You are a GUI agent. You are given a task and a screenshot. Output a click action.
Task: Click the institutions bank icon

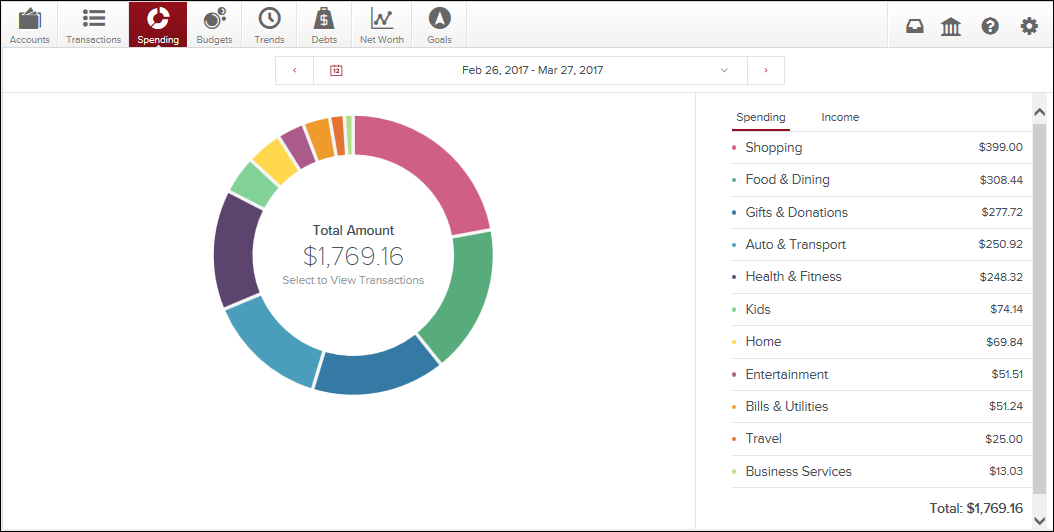[x=951, y=27]
